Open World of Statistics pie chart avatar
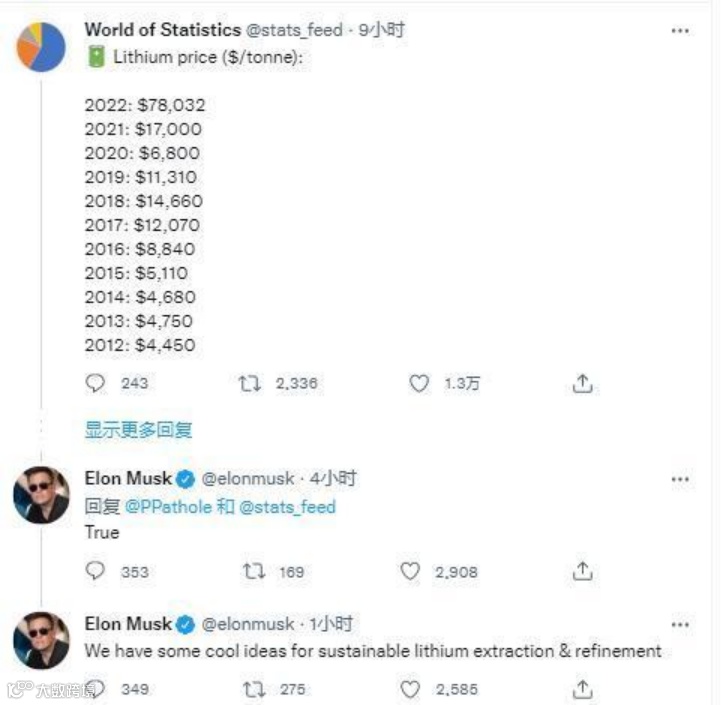 pos(41,46)
